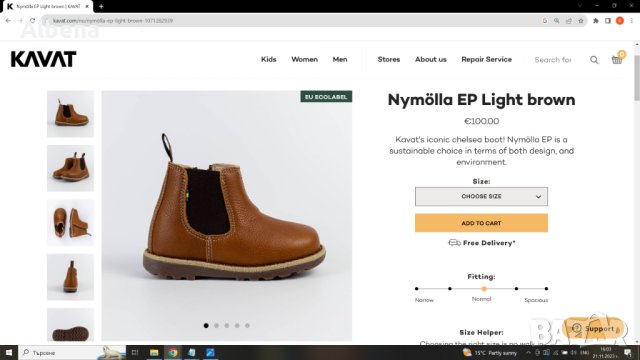The width and height of the screenshot is (640, 360).
Task: Click the Size Helper heading
Action: [x=481, y=332]
